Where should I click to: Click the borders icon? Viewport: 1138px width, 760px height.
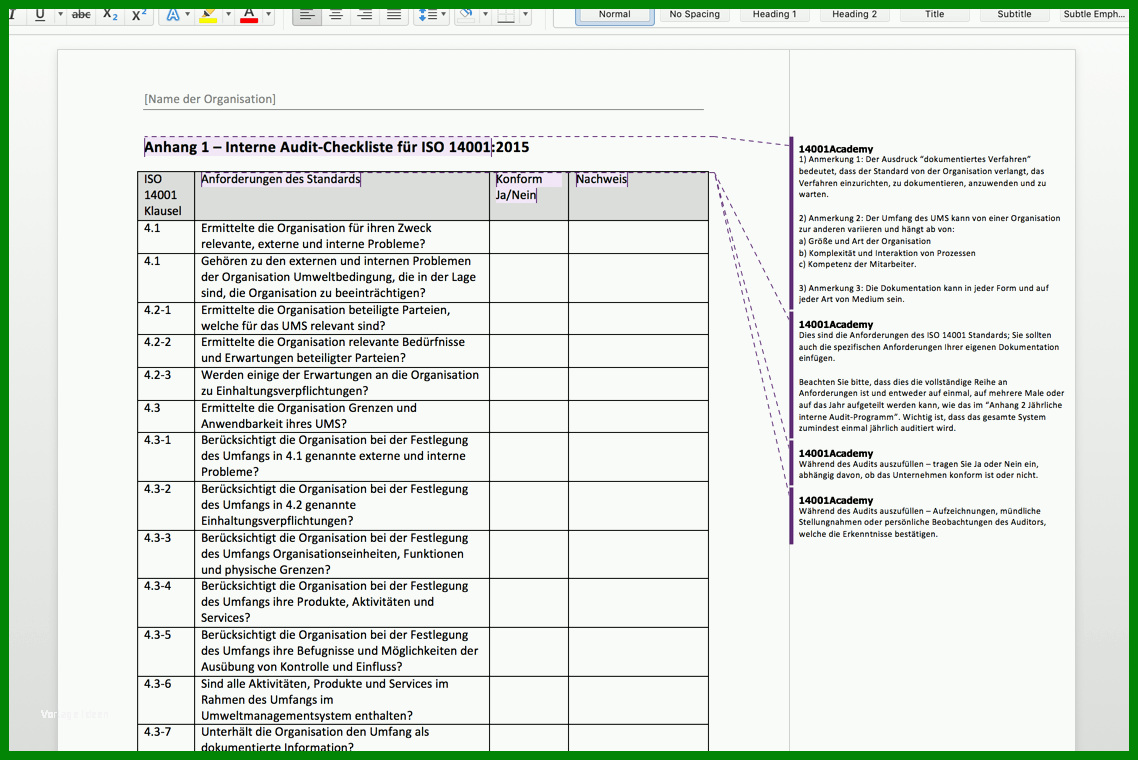(507, 14)
